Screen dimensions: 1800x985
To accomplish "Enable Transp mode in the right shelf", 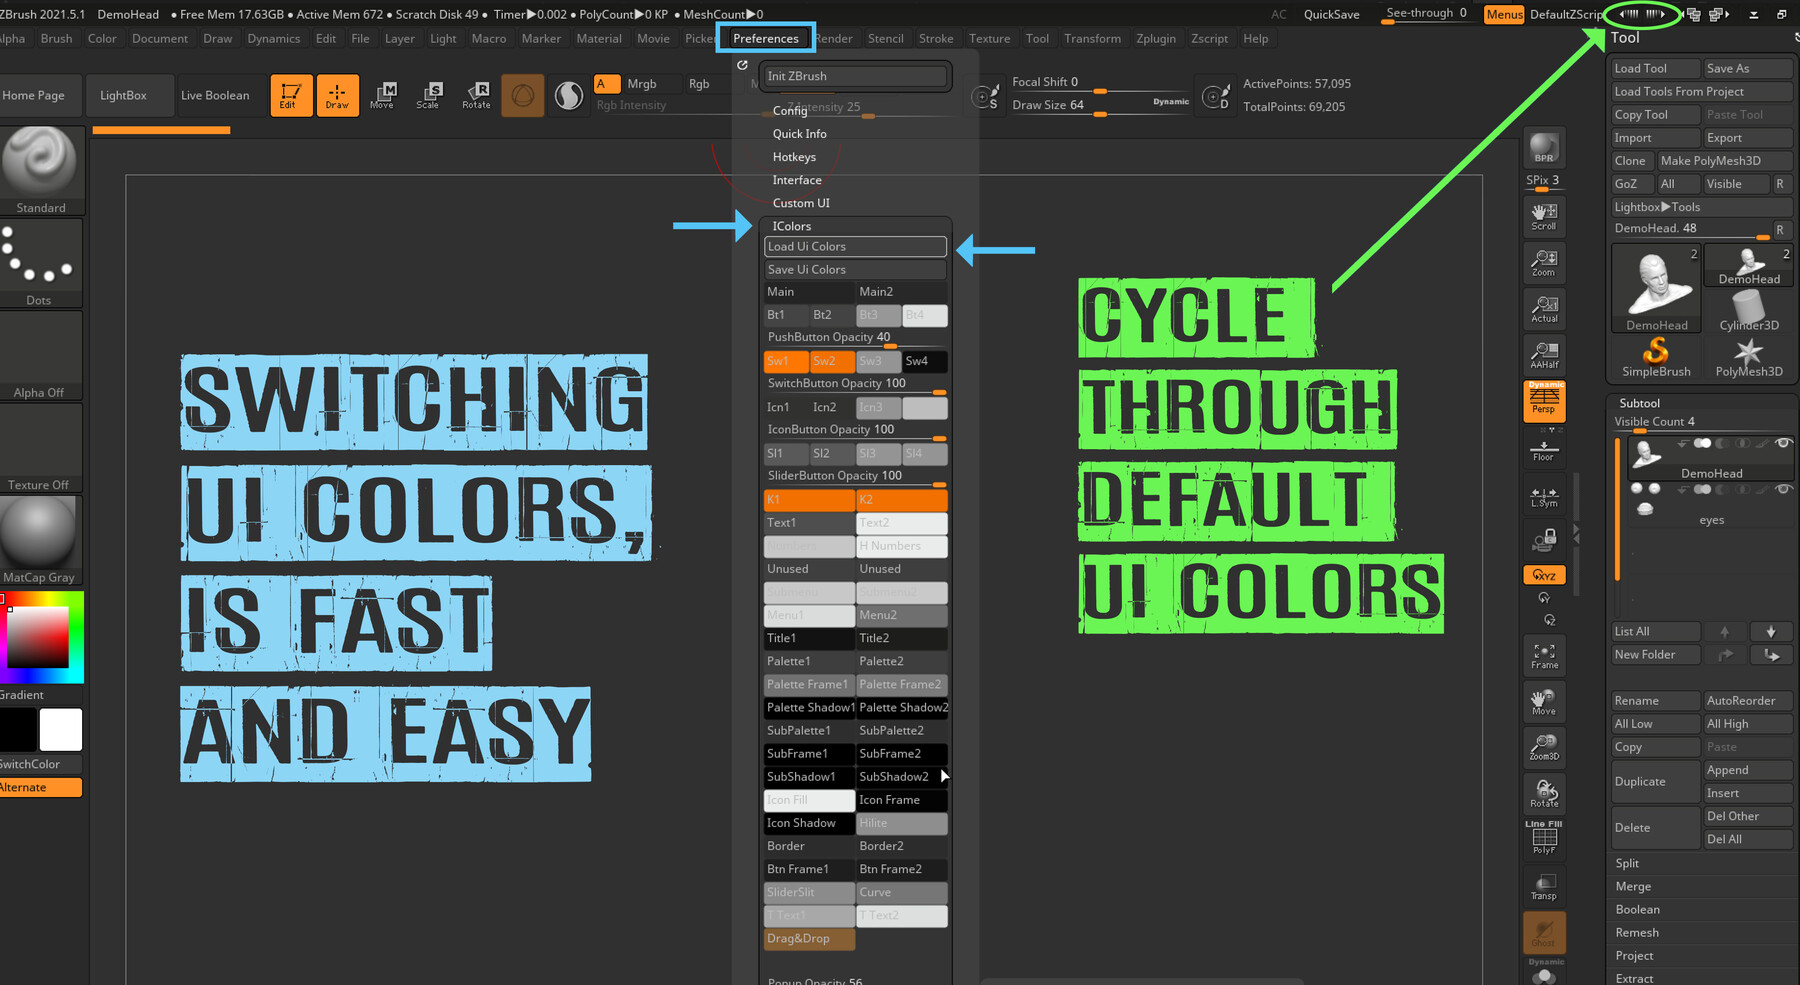I will tap(1543, 884).
